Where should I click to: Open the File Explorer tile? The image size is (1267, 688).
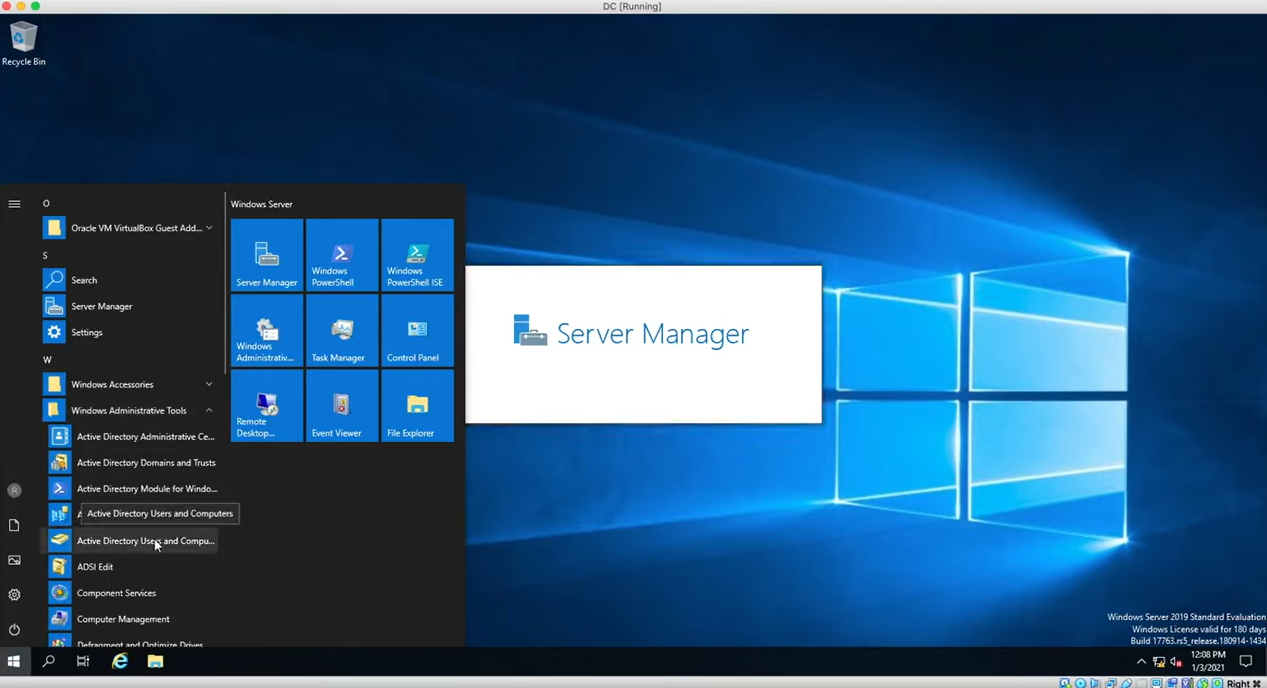(x=417, y=406)
